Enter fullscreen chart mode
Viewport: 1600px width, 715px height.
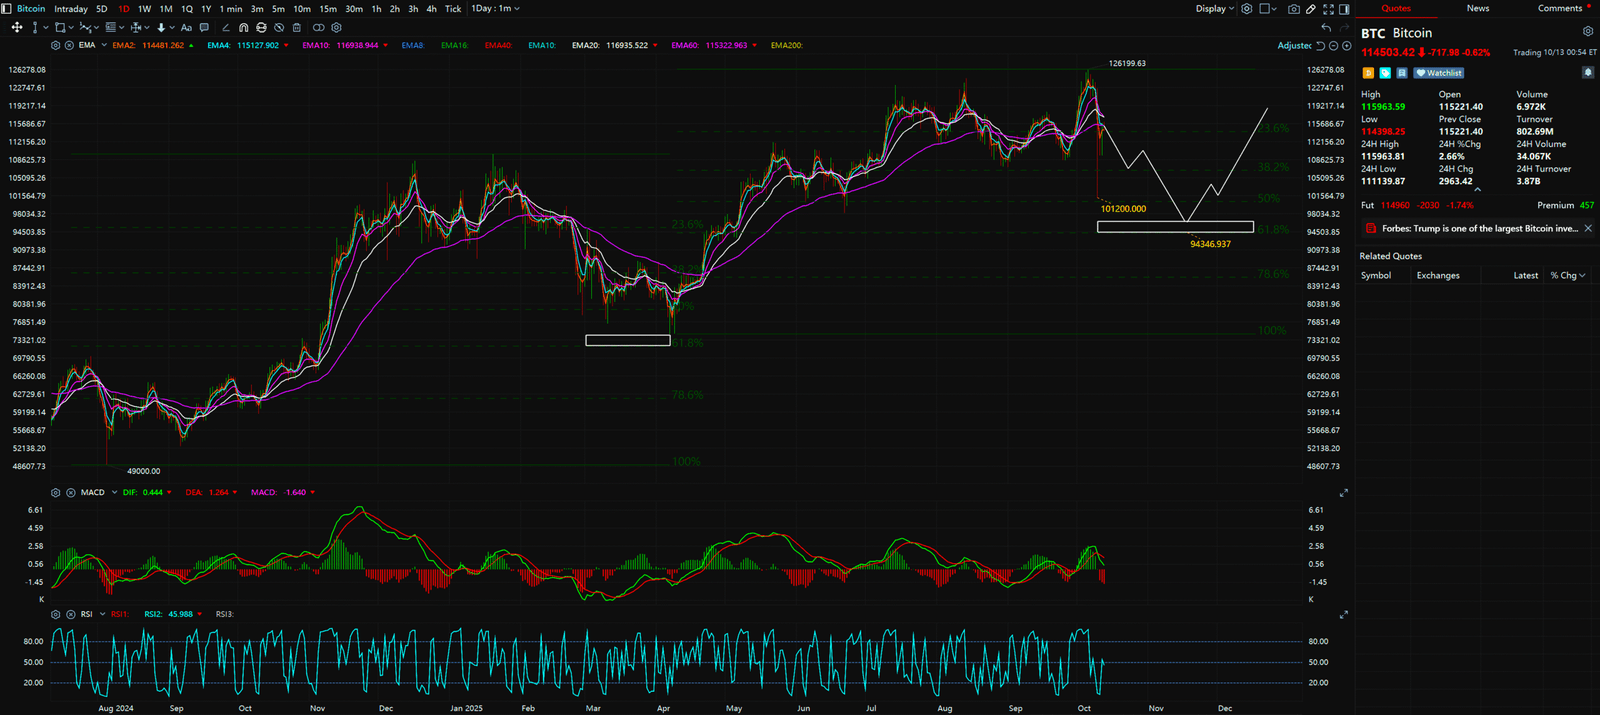click(x=1328, y=9)
